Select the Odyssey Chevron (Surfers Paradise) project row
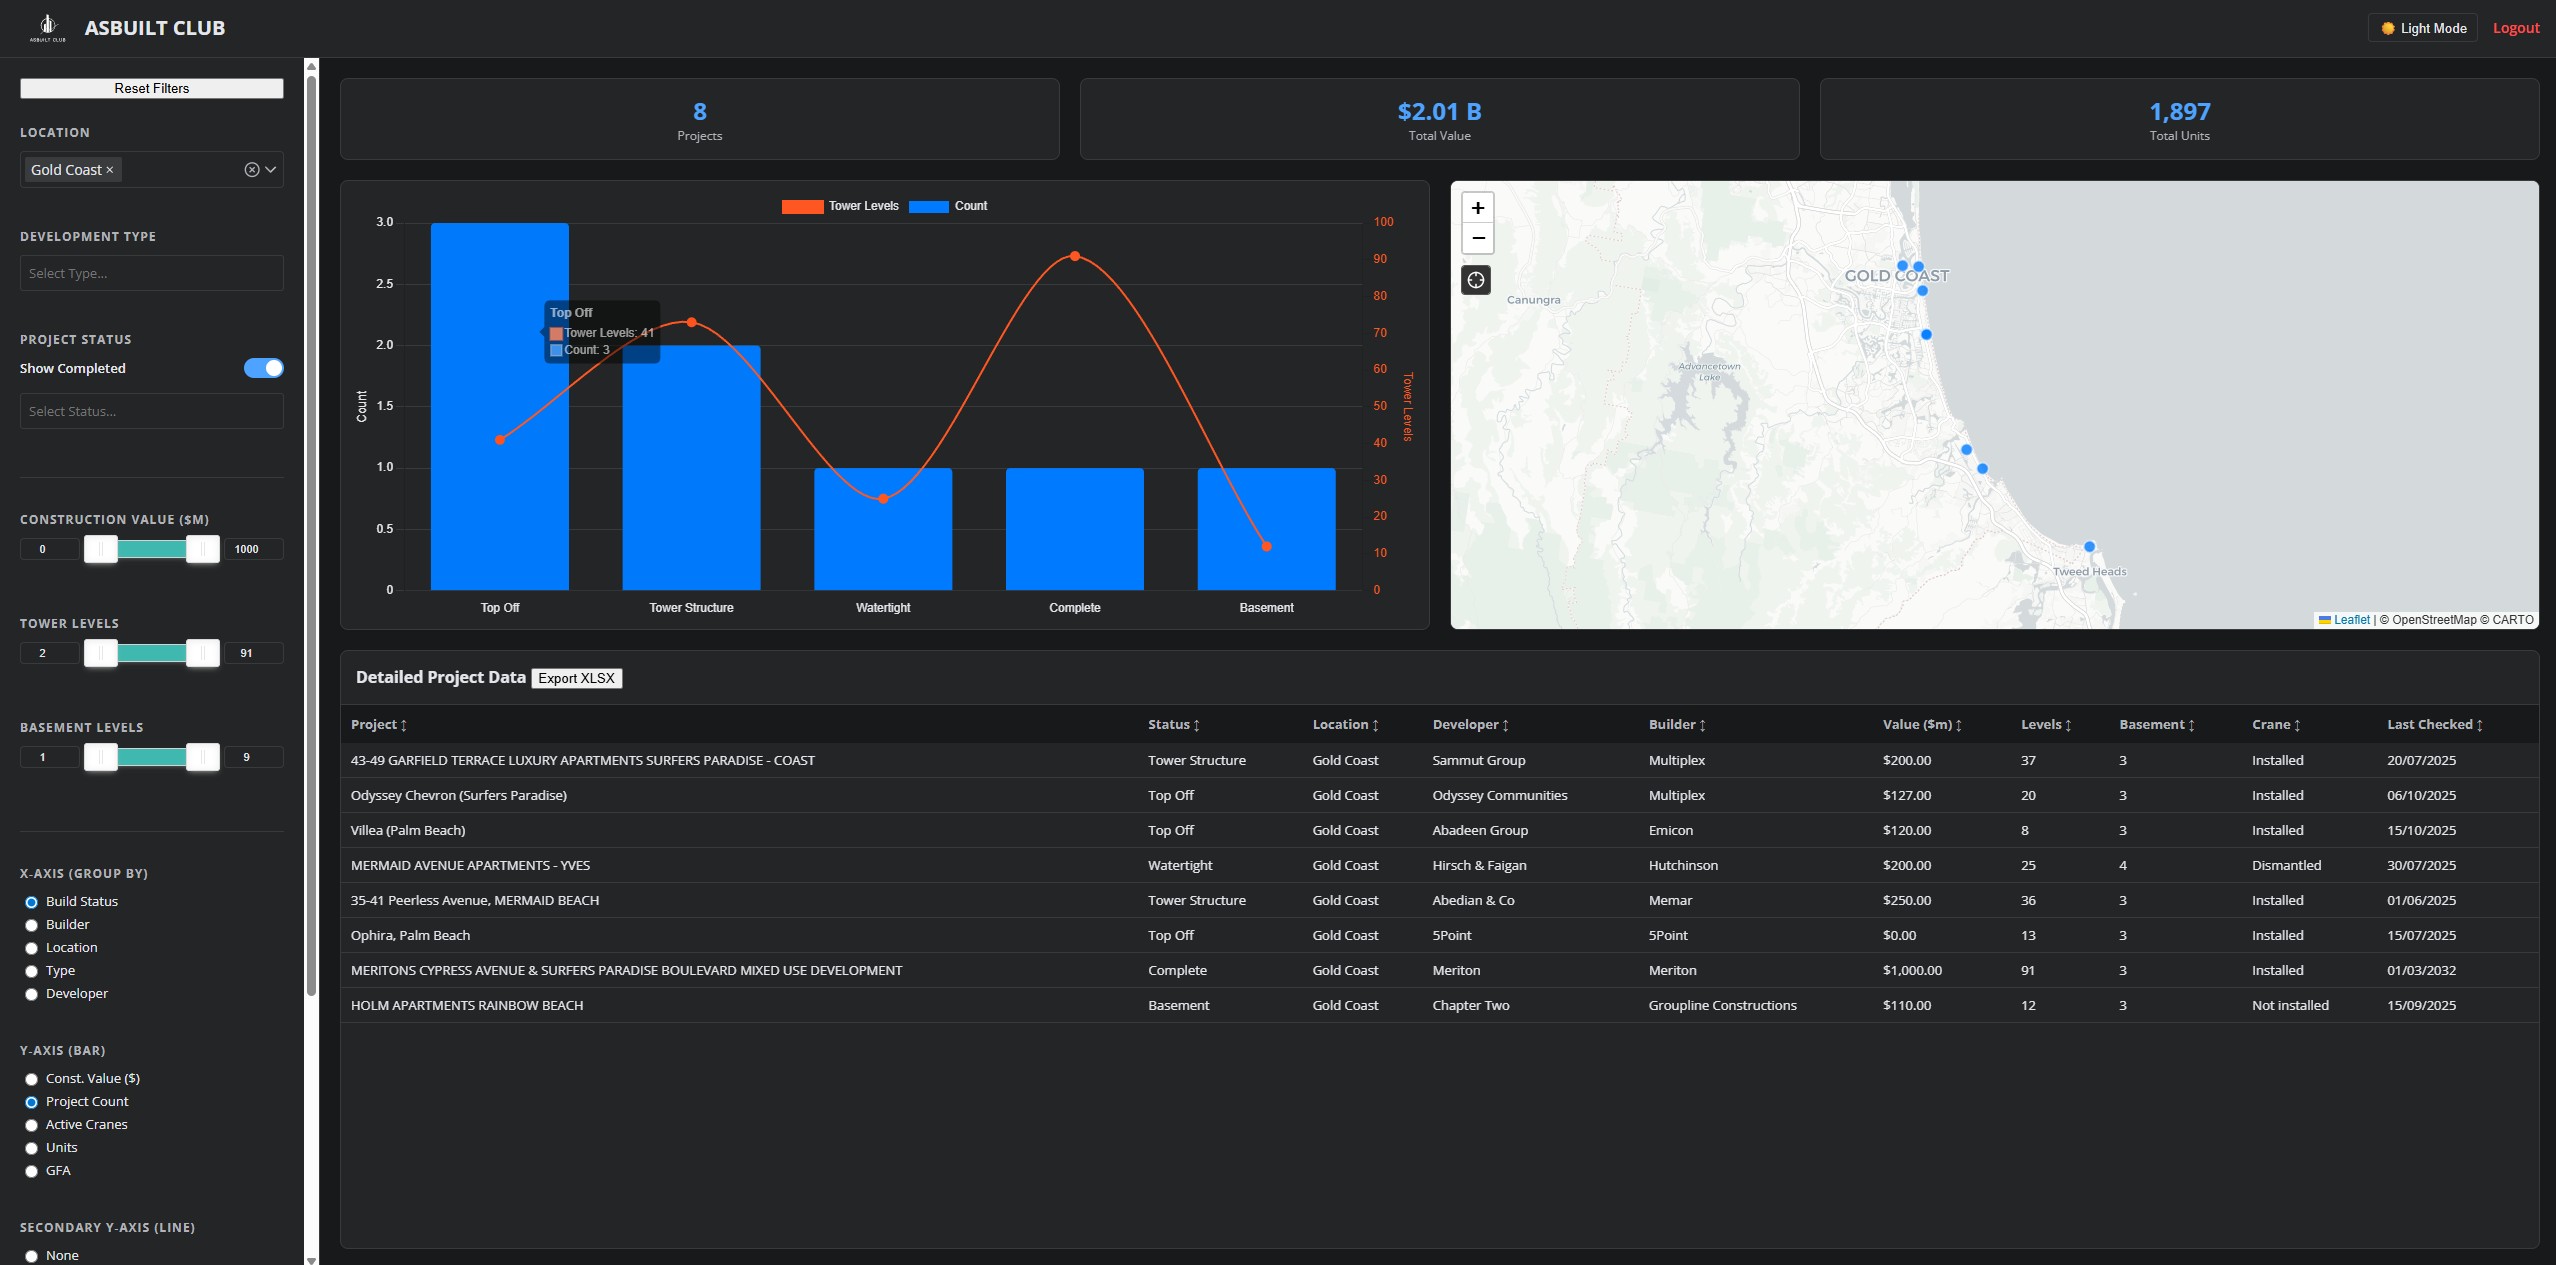This screenshot has height=1265, width=2556. (x=1439, y=795)
